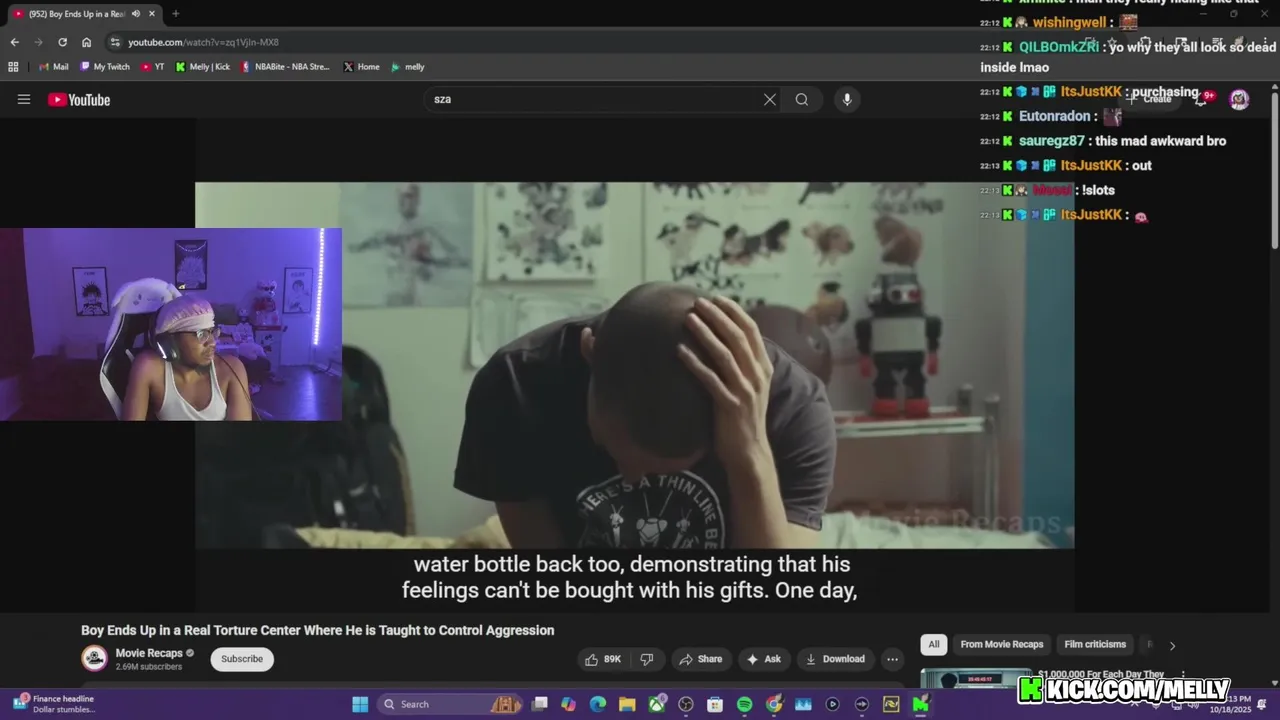Open the YouTube account avatar menu

1239,99
